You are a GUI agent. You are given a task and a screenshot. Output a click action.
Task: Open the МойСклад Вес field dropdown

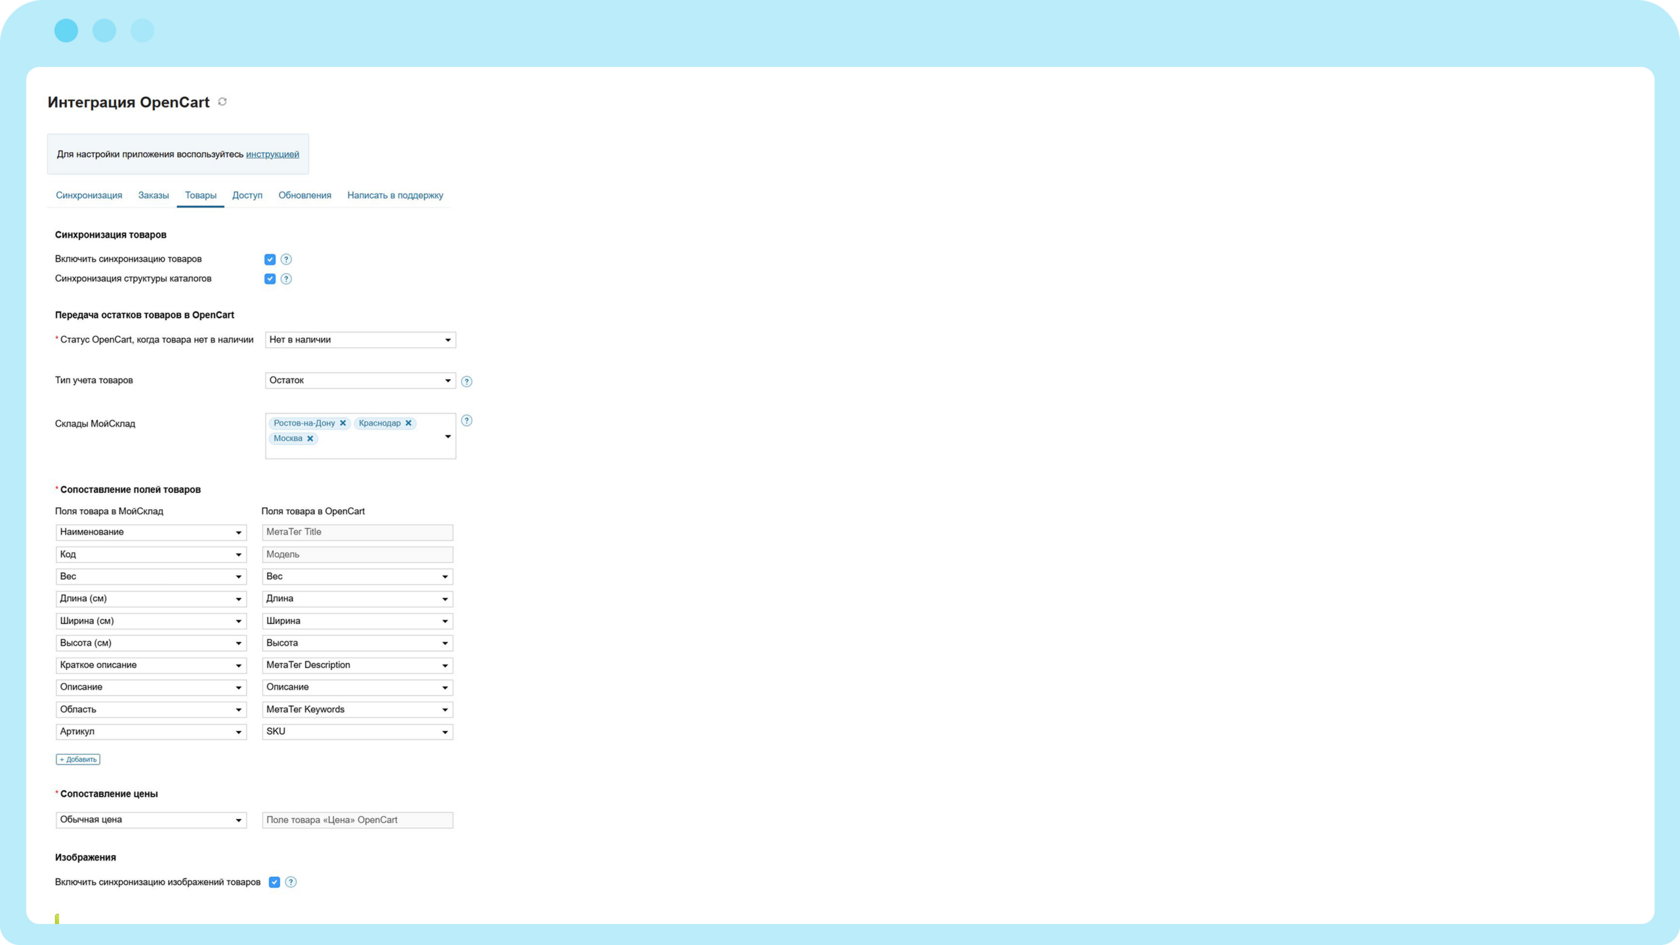tap(151, 576)
